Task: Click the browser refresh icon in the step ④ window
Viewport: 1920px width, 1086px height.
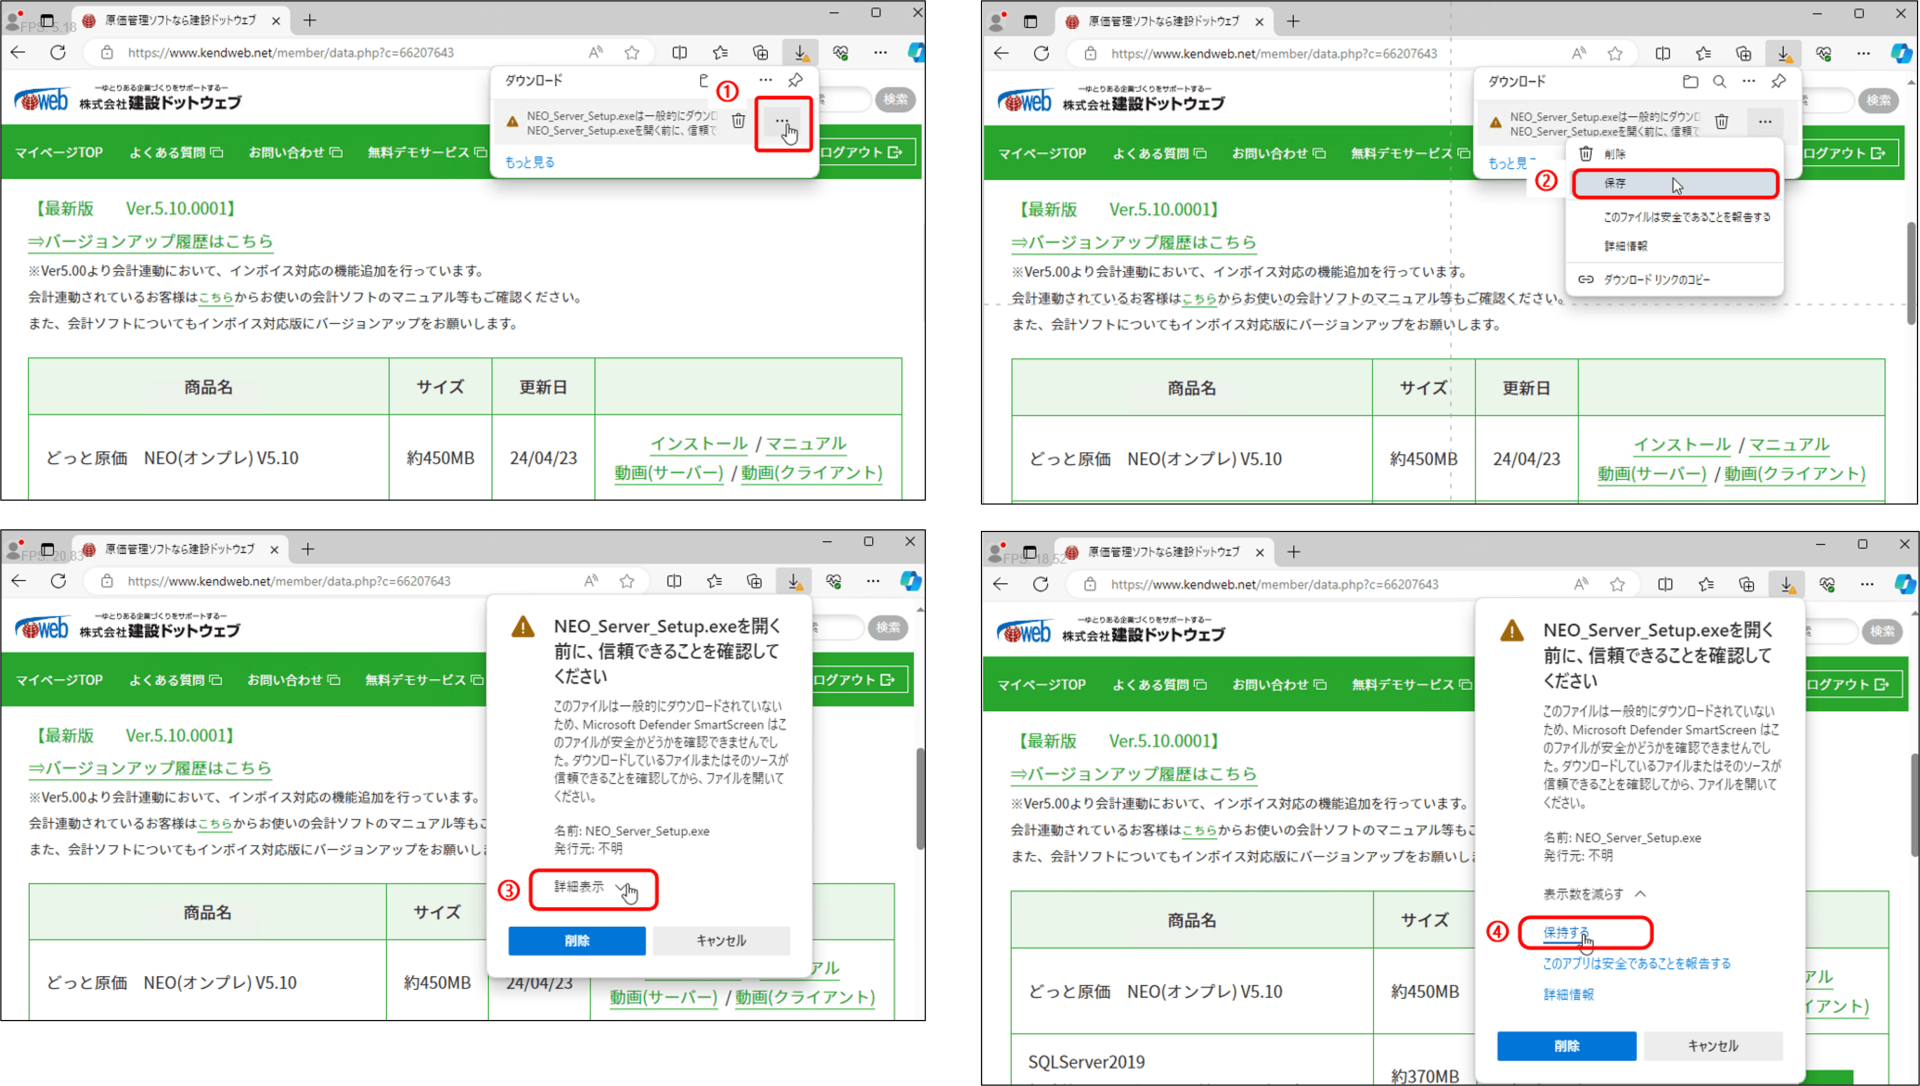Action: point(1041,584)
